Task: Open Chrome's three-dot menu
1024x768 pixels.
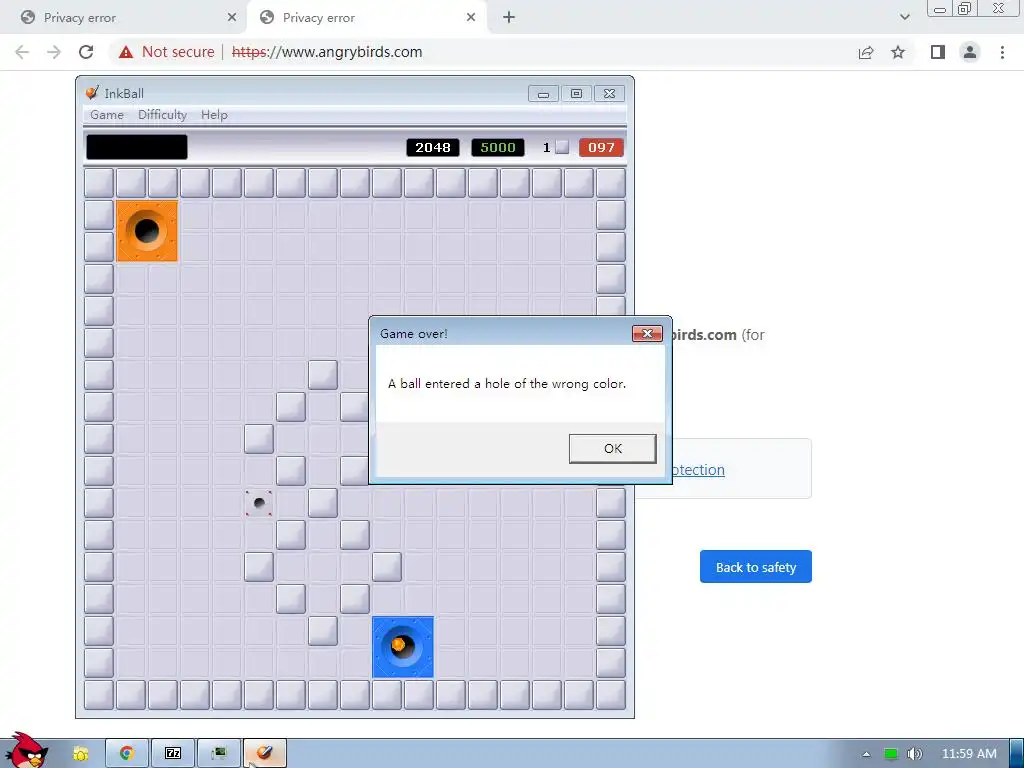Action: click(1002, 52)
